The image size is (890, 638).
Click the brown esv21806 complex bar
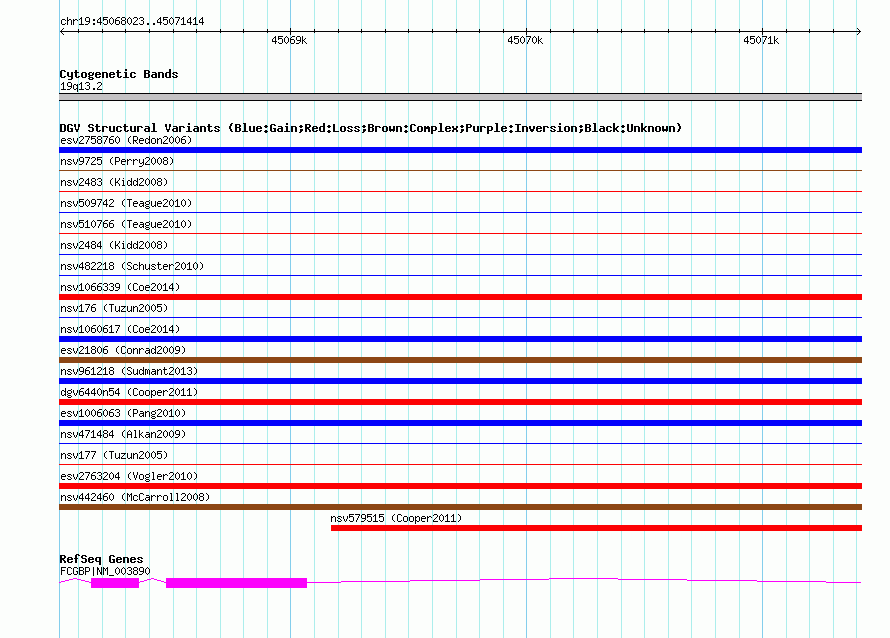(460, 360)
